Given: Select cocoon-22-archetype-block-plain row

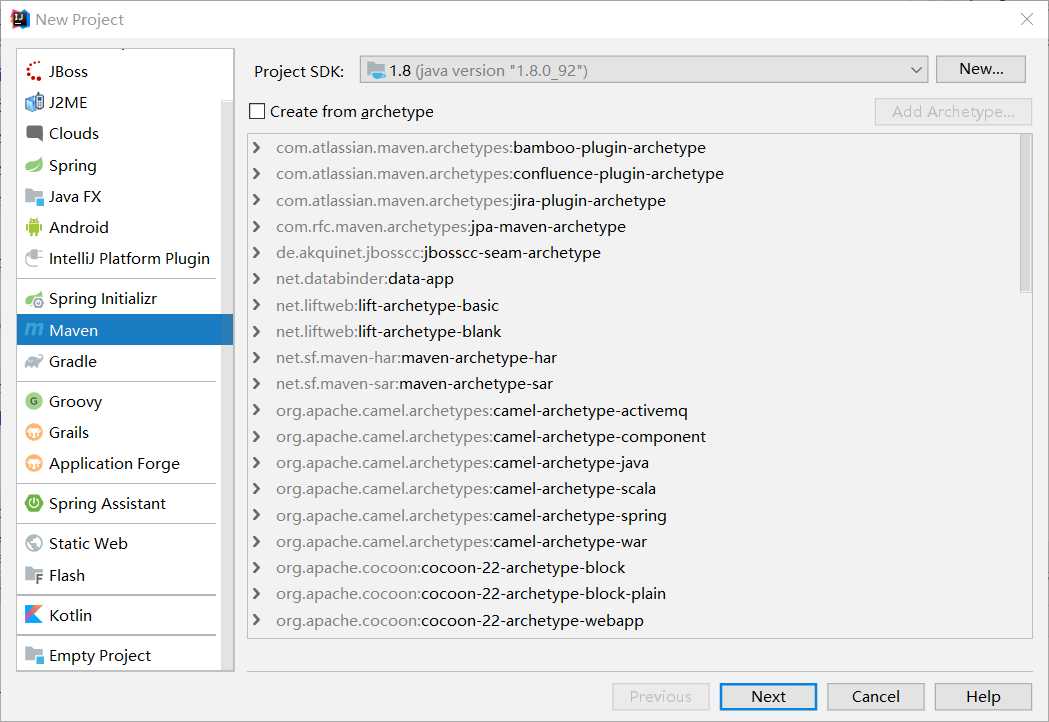Looking at the screenshot, I should click(x=634, y=594).
